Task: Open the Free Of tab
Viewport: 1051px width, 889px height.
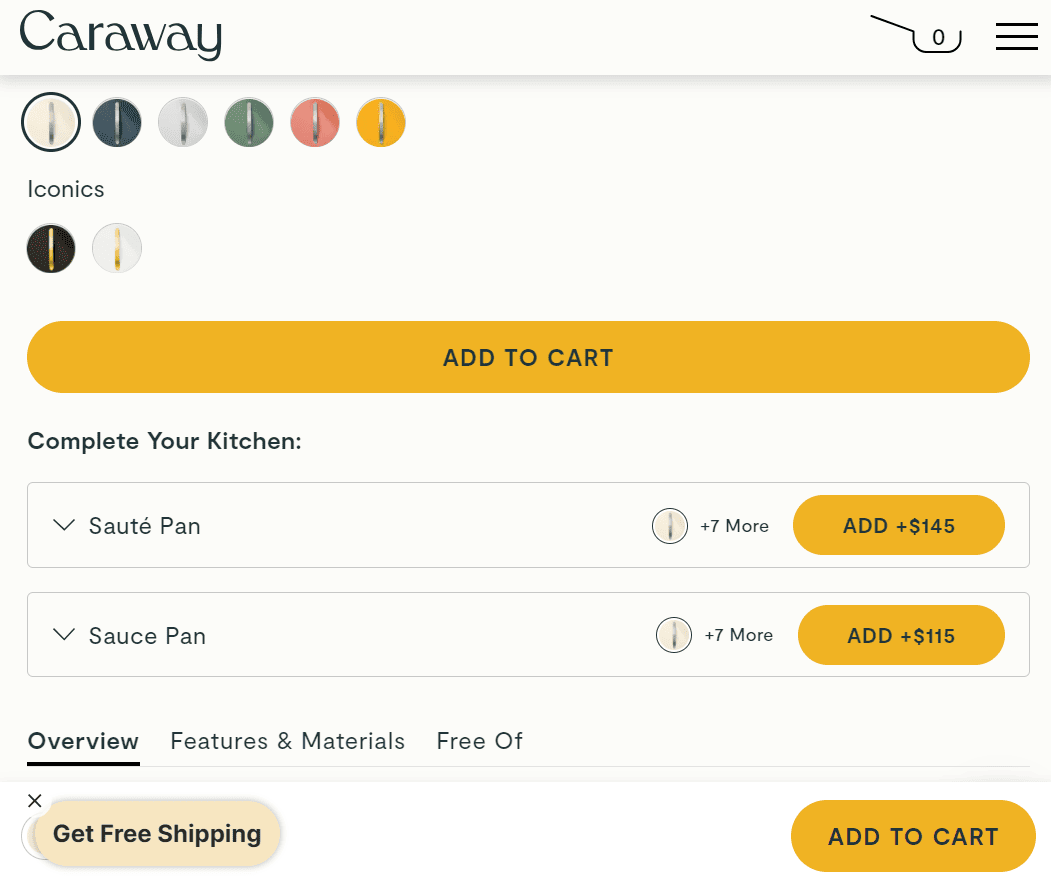Action: [x=479, y=741]
